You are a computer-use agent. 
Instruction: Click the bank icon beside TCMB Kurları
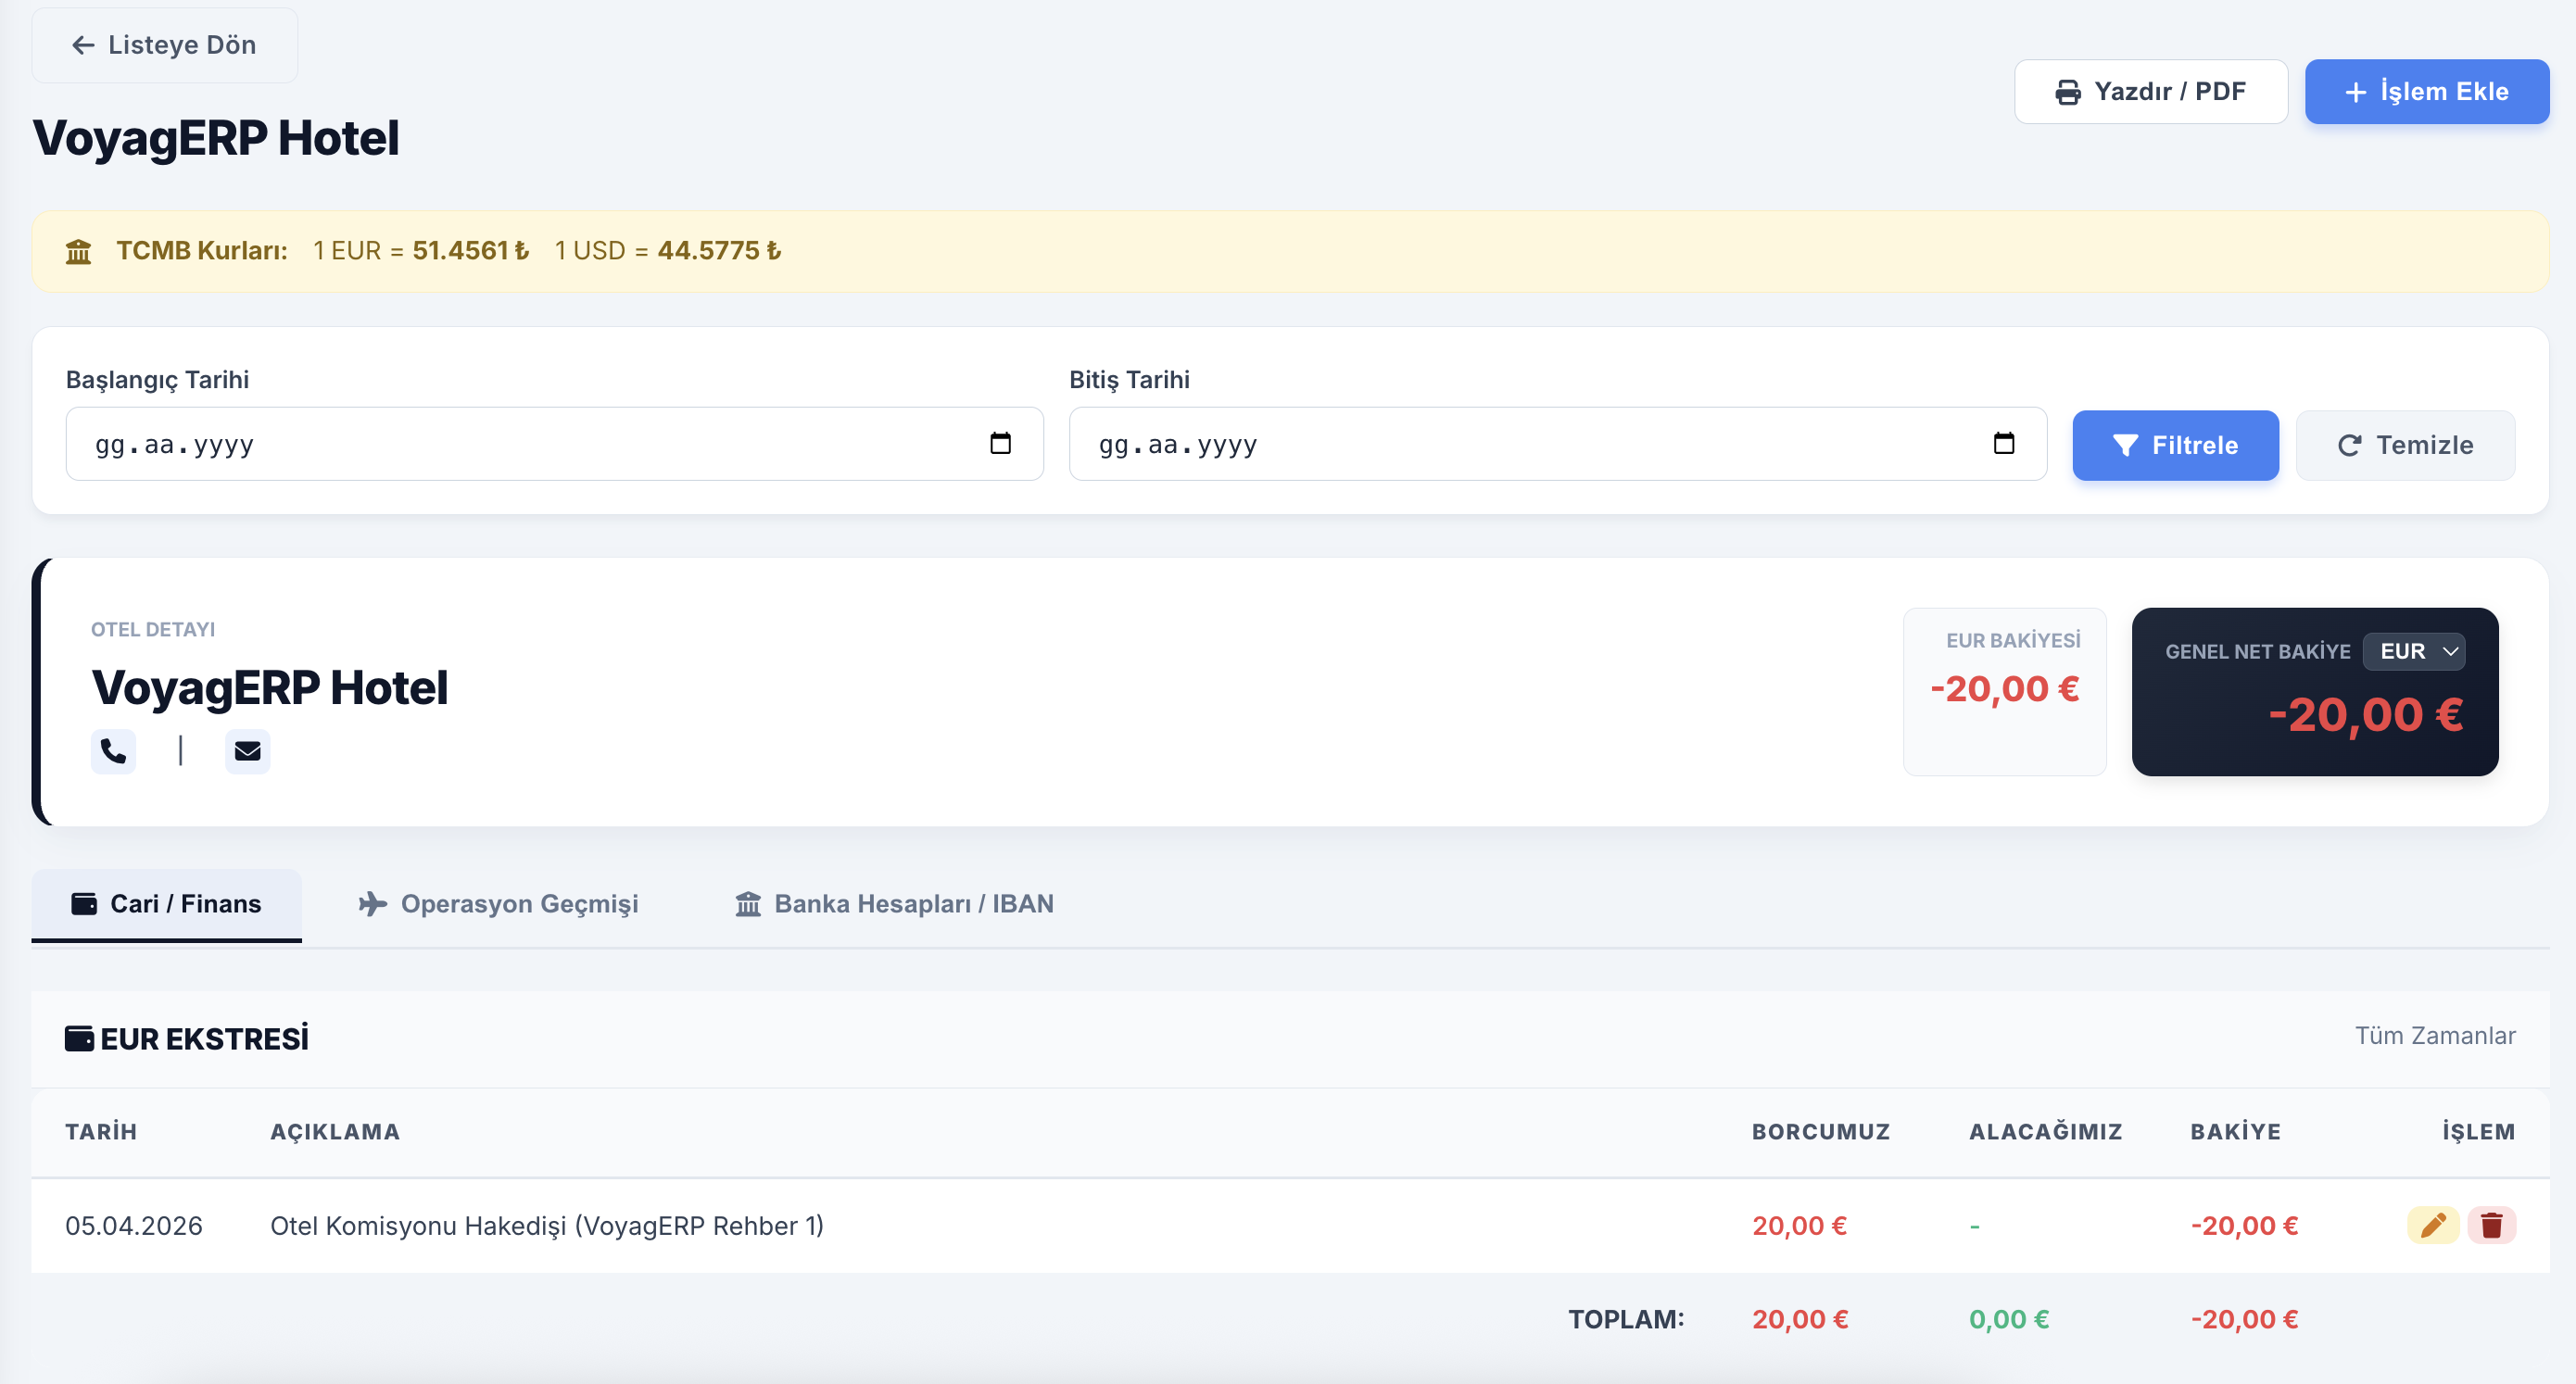coord(78,251)
